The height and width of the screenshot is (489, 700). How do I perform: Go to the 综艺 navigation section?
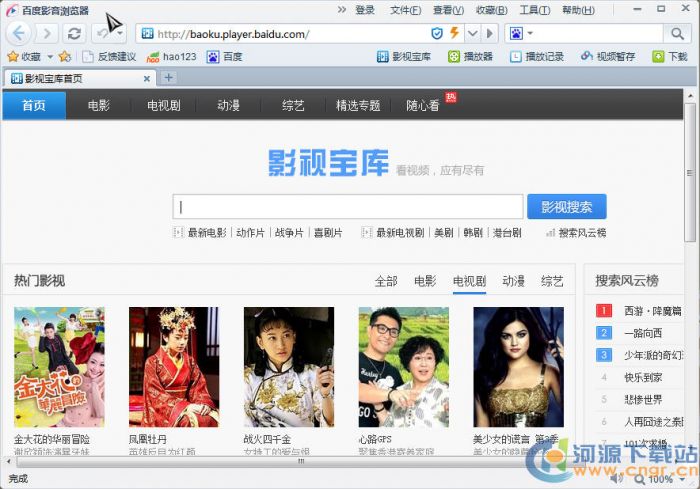pos(293,105)
